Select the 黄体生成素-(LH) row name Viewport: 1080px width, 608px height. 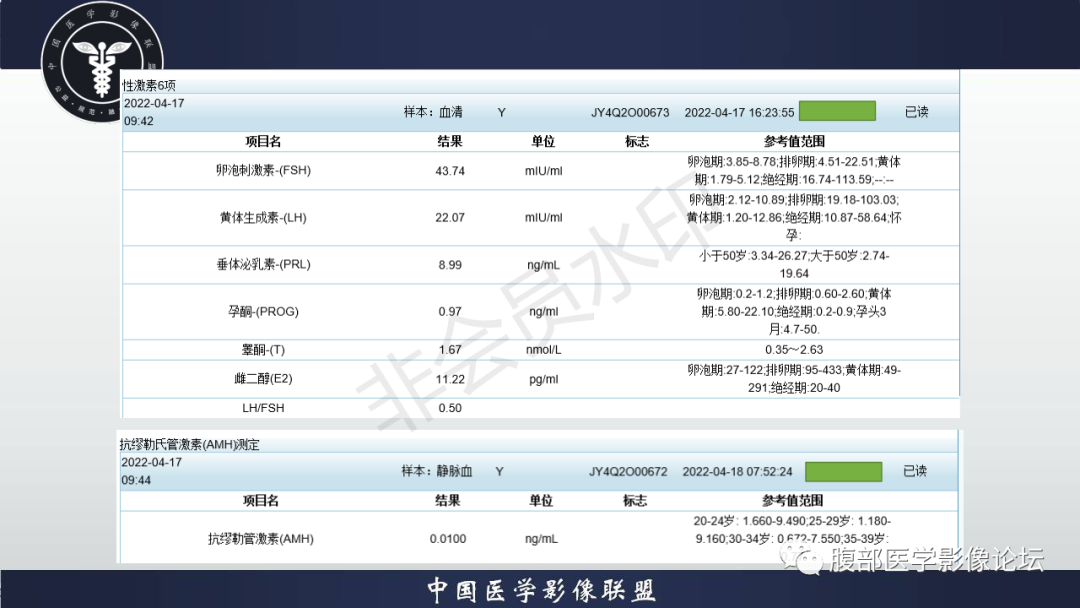click(x=263, y=218)
